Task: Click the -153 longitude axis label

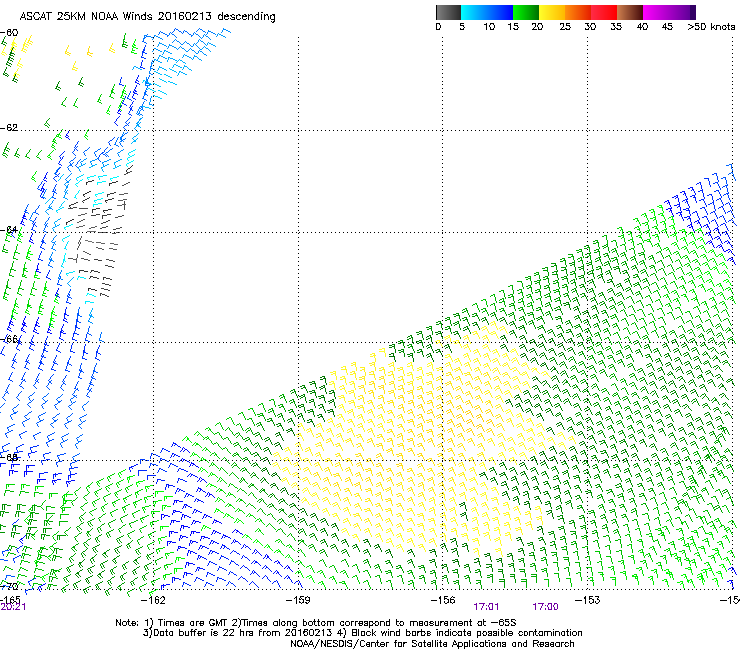Action: coord(588,600)
